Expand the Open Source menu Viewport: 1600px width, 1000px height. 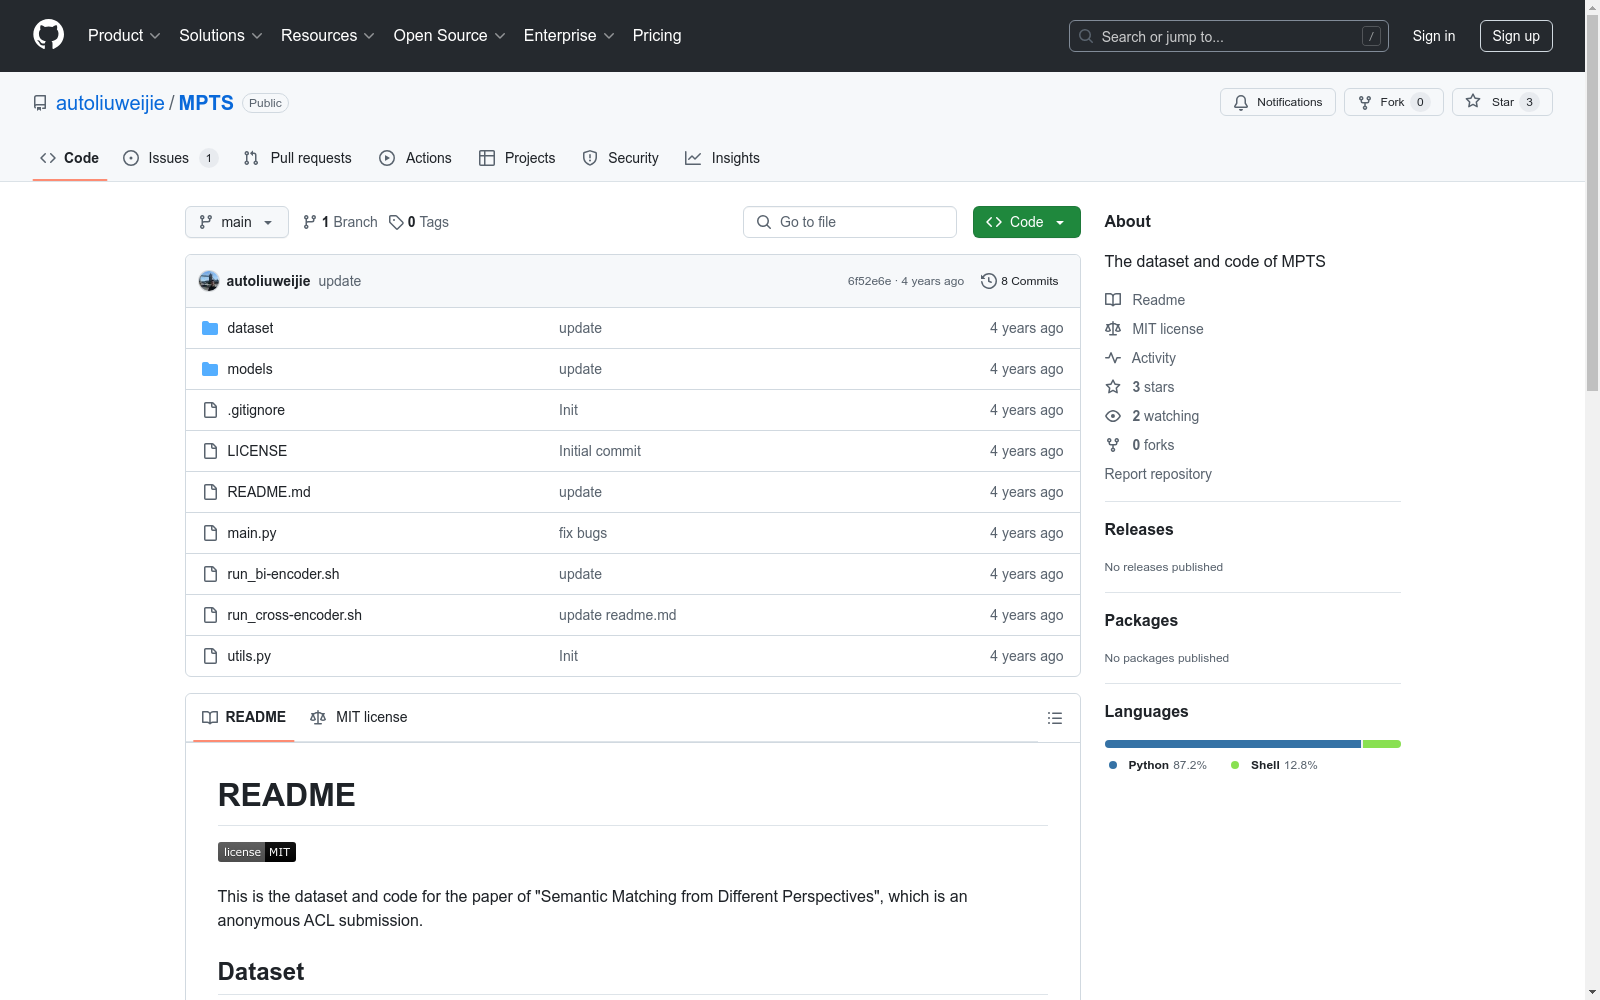(450, 35)
